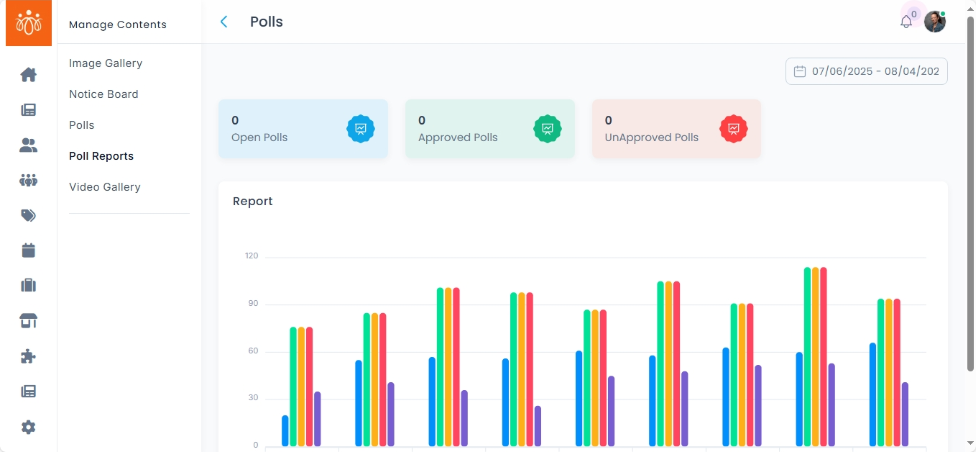Screen dimensions: 976x452
Task: Click the home icon in the sidebar
Action: (28, 75)
